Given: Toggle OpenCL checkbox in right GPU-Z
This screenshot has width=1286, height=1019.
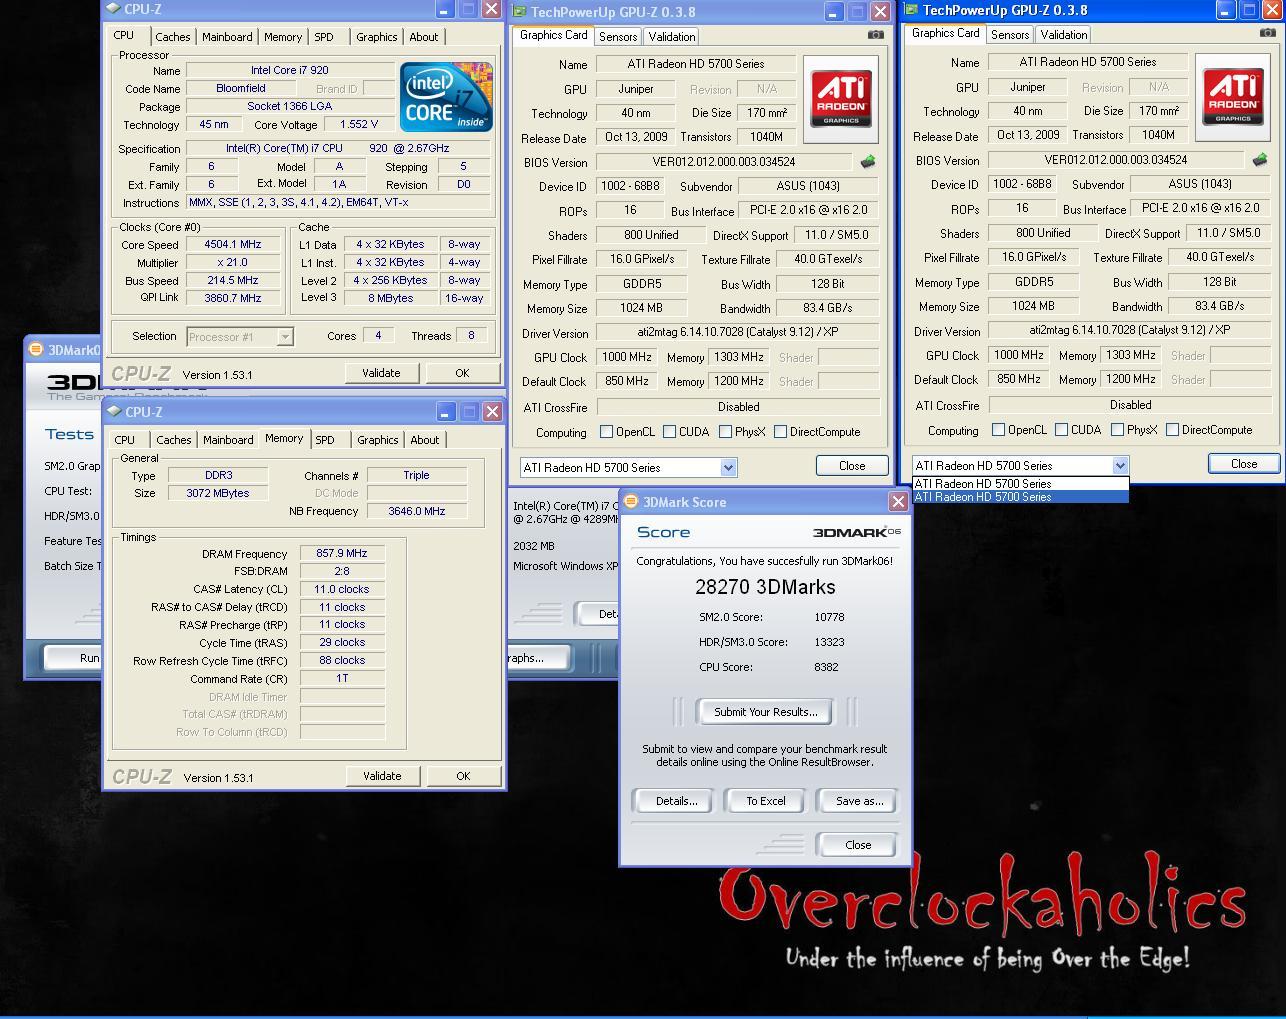Looking at the screenshot, I should point(998,430).
